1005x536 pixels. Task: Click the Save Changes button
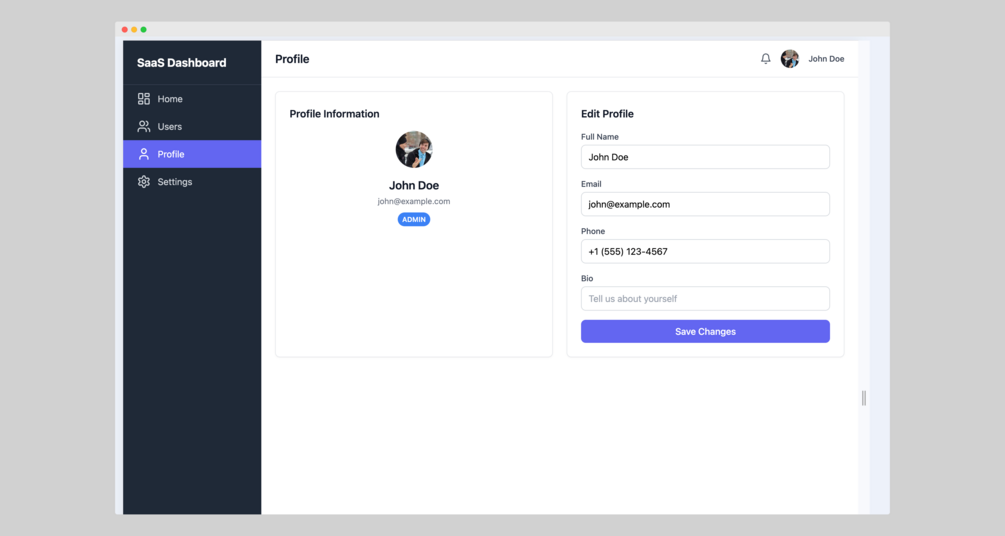click(705, 331)
